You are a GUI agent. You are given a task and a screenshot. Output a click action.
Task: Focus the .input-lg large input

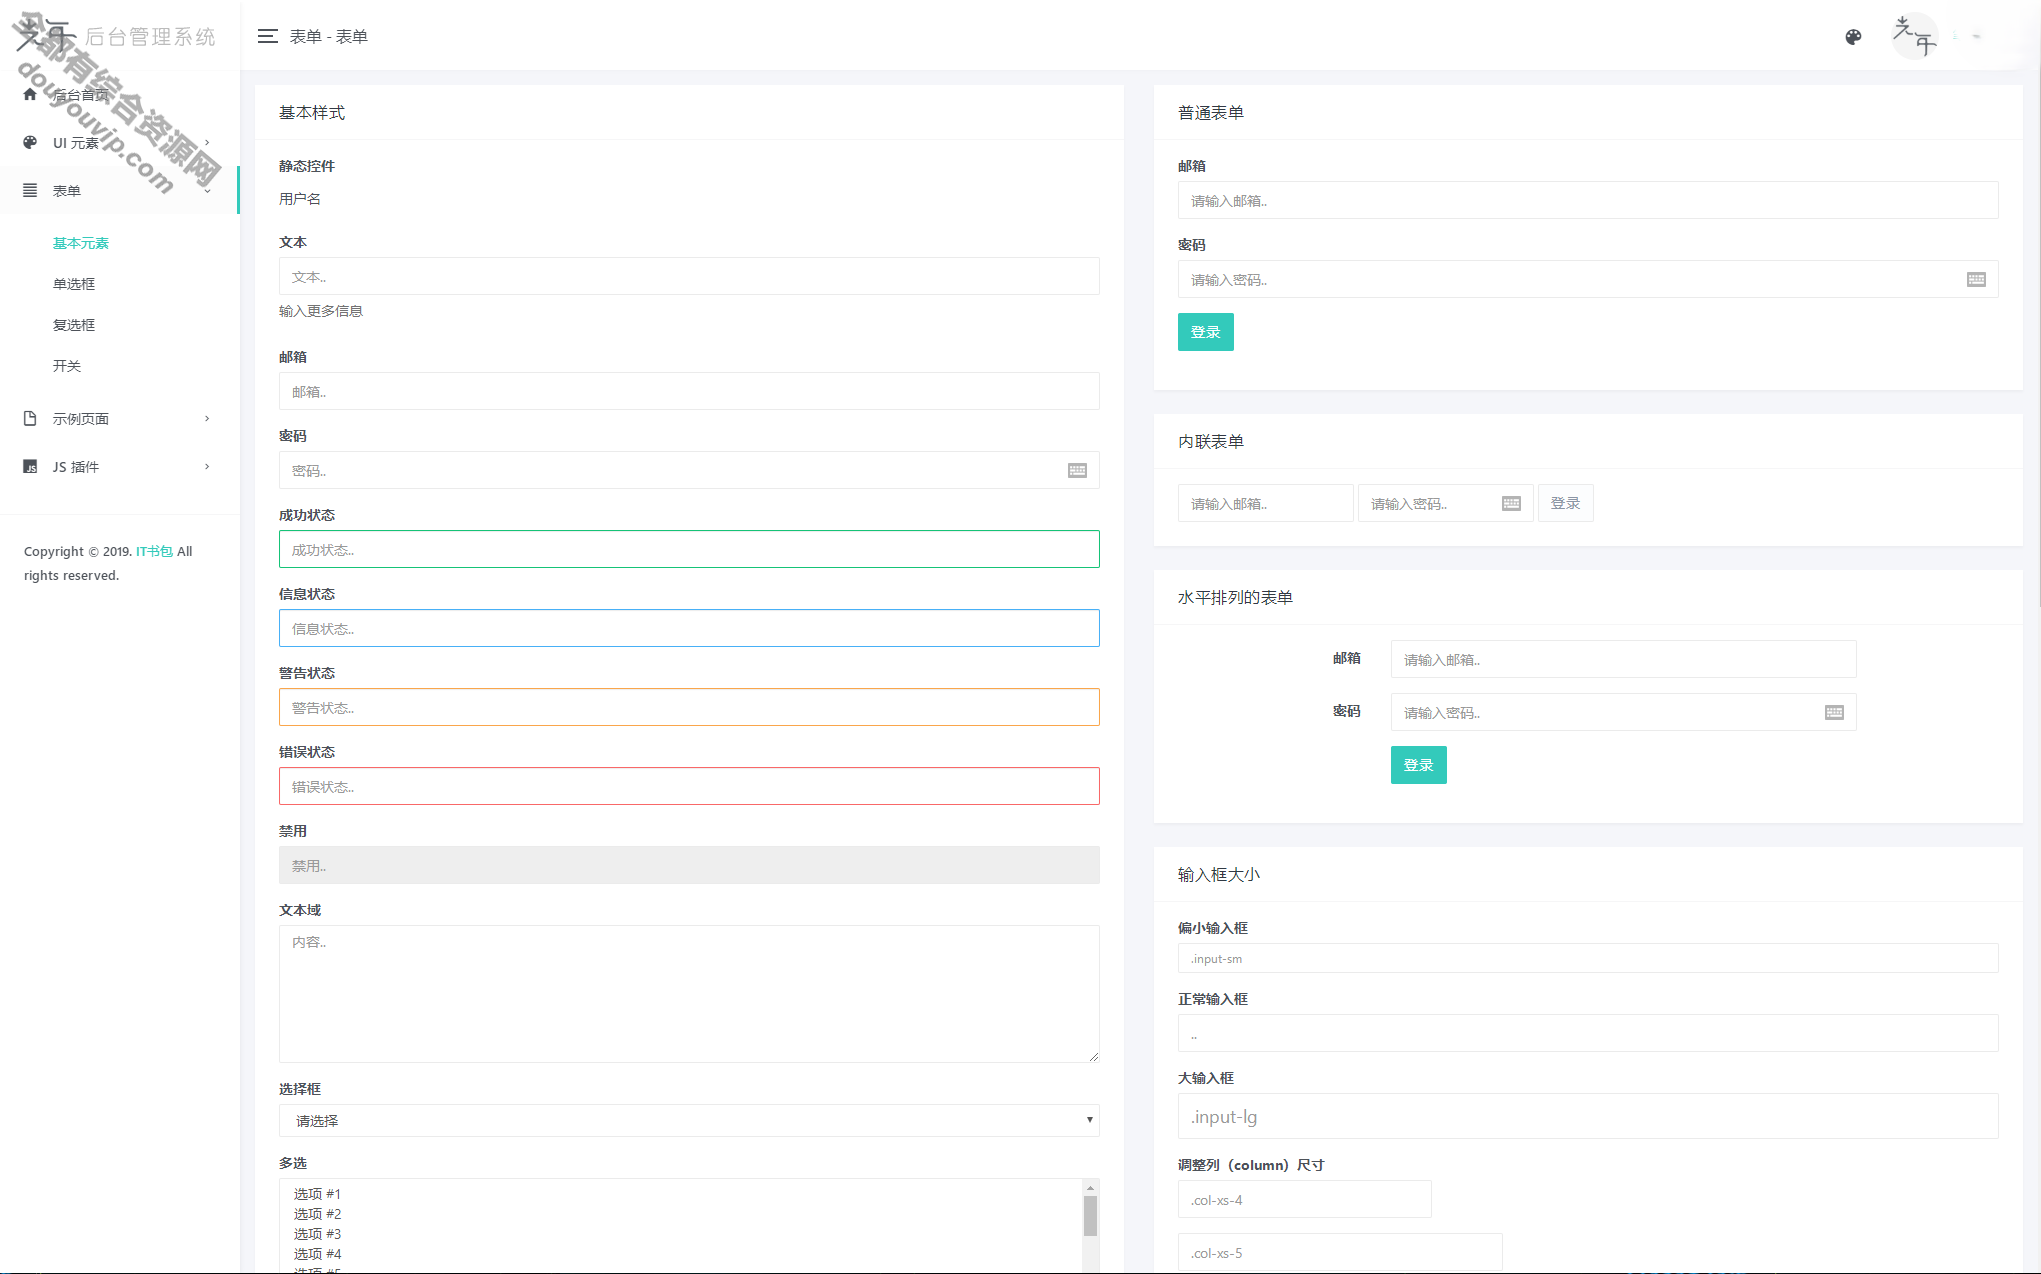(x=1588, y=1116)
